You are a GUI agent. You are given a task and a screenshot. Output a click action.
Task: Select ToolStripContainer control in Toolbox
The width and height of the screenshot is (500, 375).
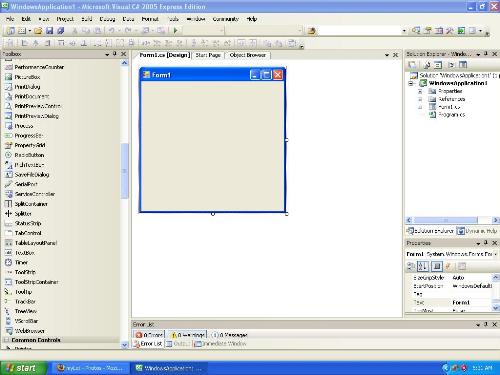[x=36, y=282]
